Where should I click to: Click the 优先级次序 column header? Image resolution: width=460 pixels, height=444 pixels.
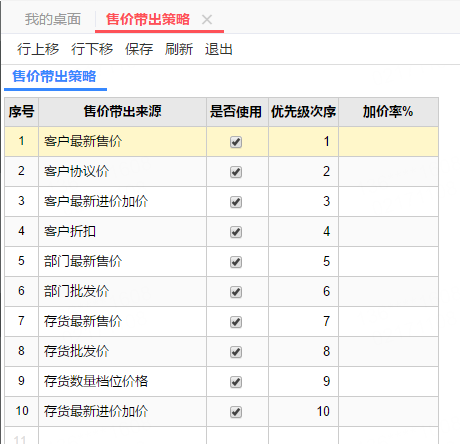(303, 112)
